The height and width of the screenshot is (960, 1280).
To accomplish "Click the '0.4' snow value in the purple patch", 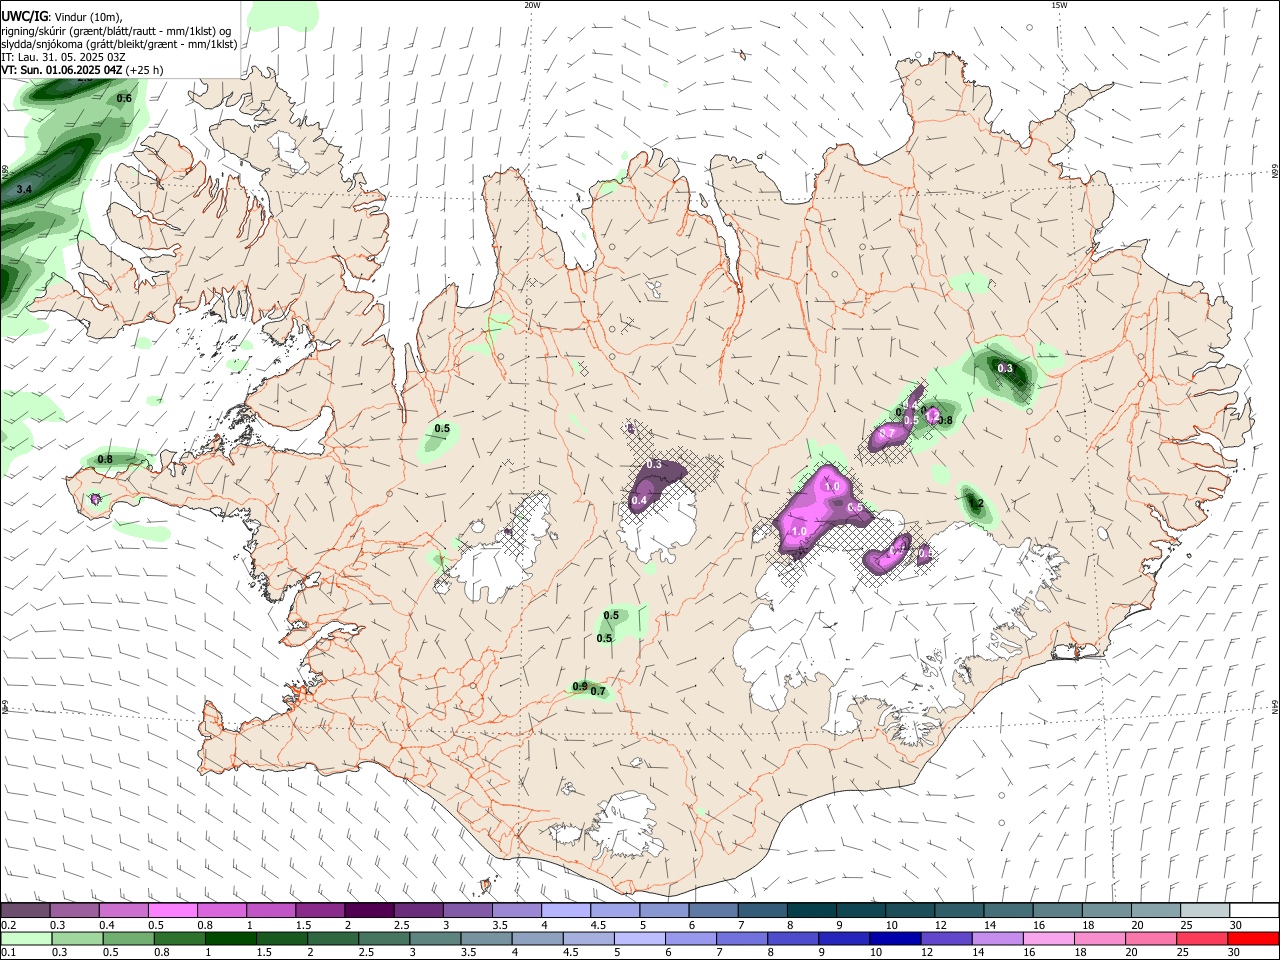I will pos(639,500).
